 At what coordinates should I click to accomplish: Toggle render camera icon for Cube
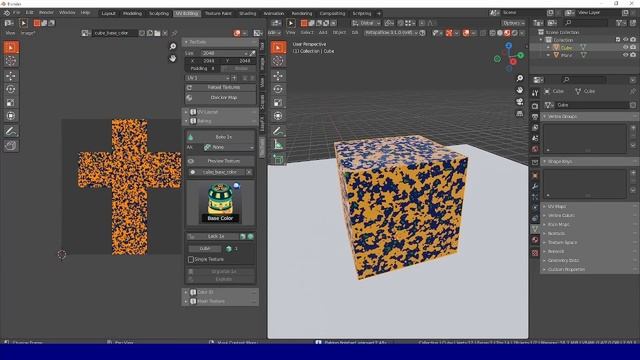click(x=633, y=47)
